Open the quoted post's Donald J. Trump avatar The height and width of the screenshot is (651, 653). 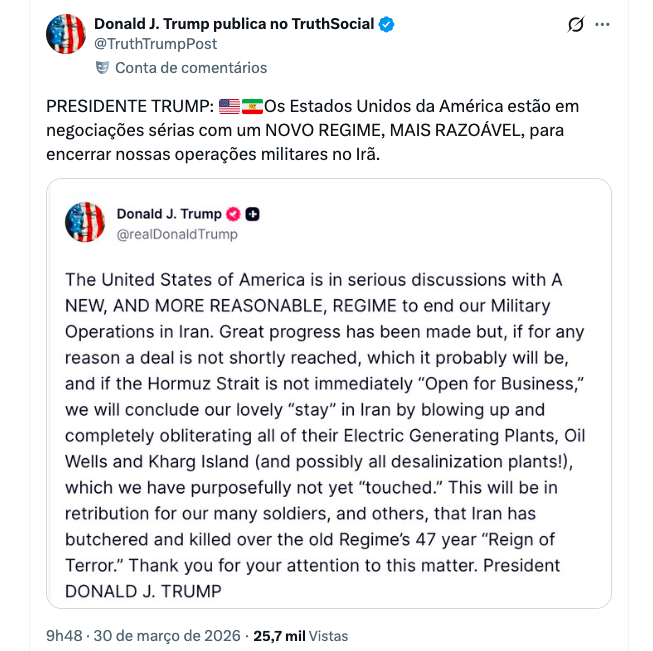coord(85,222)
